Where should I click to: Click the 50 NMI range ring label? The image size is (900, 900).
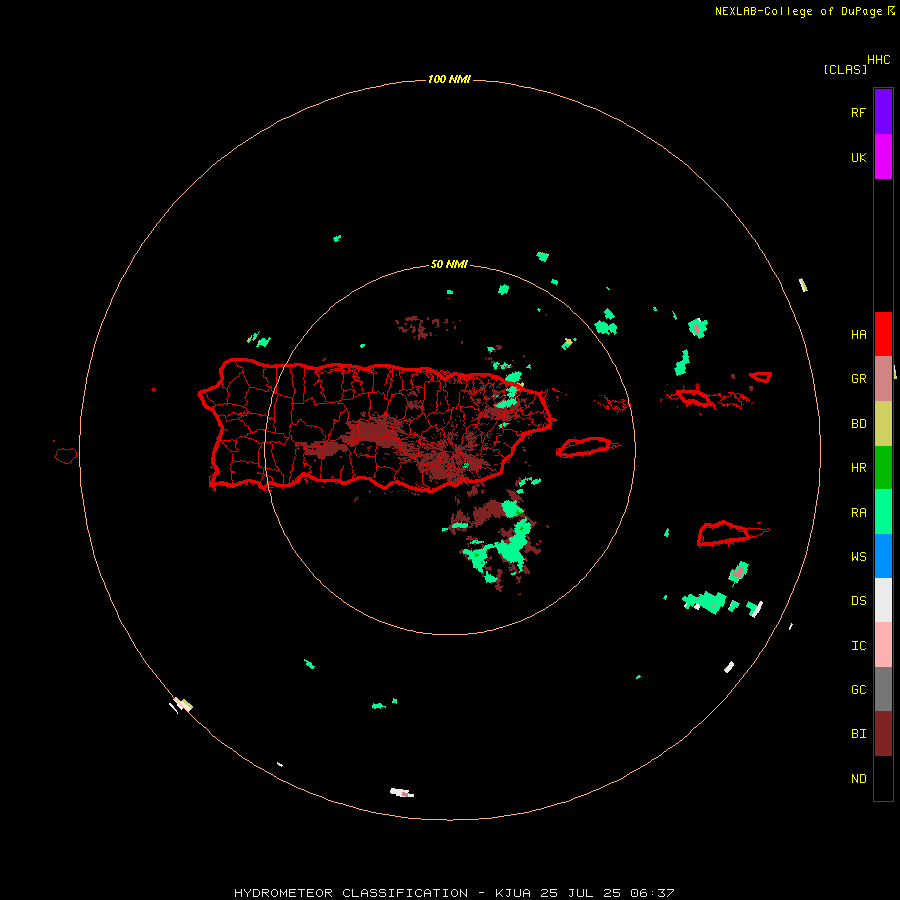pyautogui.click(x=449, y=264)
